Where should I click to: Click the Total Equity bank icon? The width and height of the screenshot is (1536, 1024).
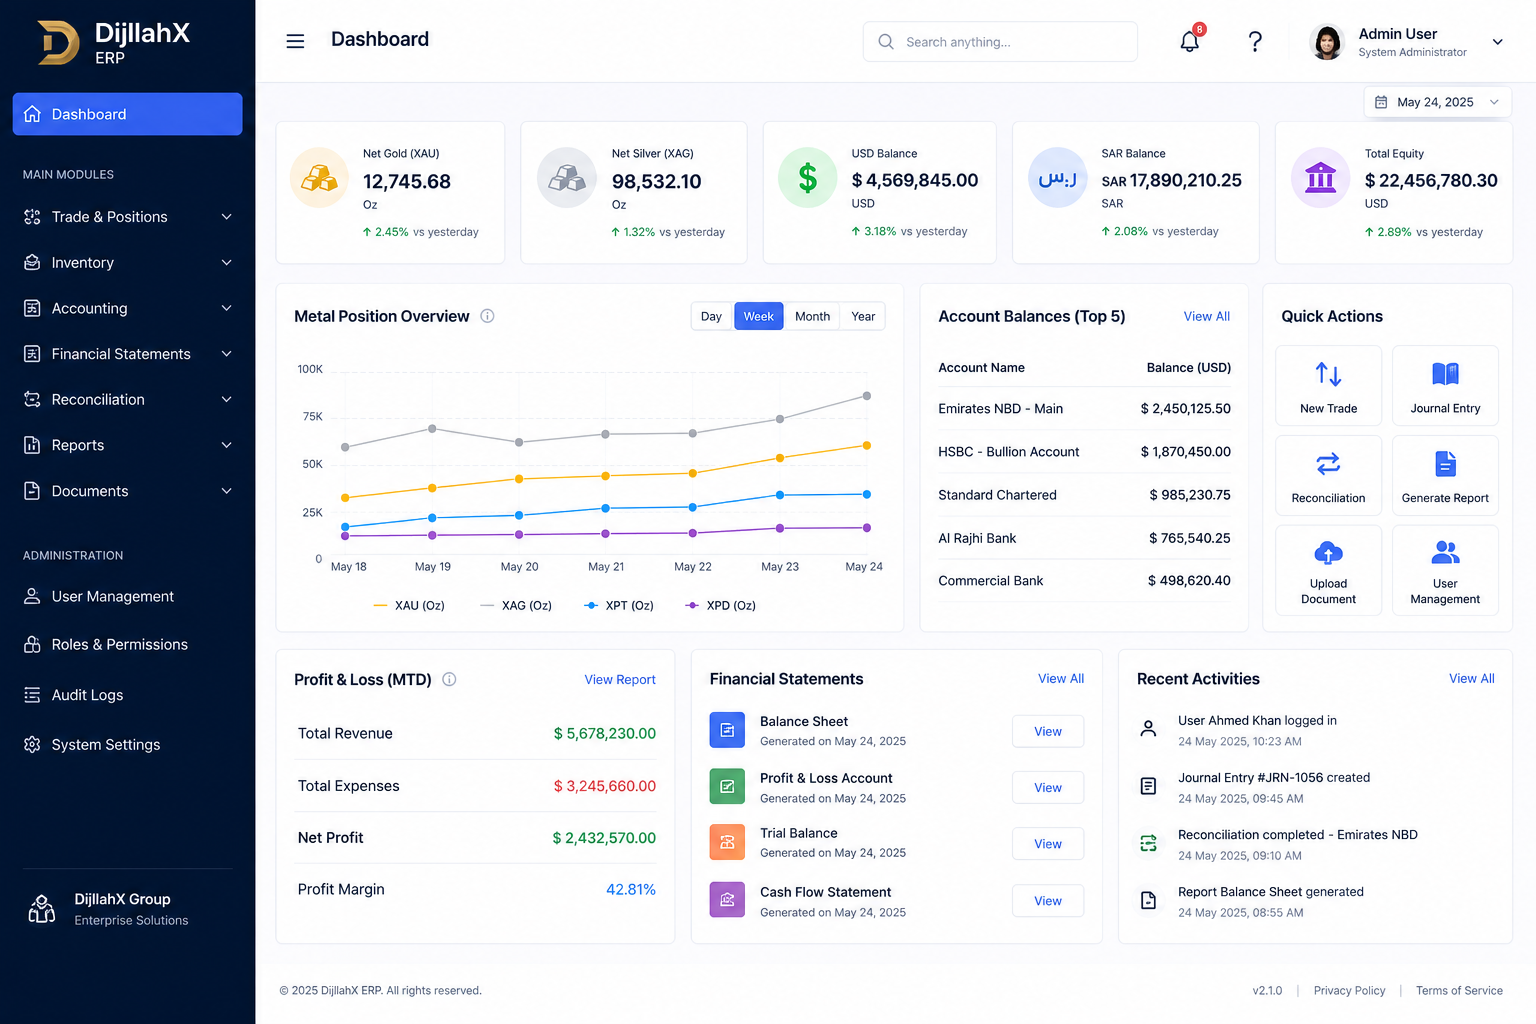click(x=1321, y=178)
